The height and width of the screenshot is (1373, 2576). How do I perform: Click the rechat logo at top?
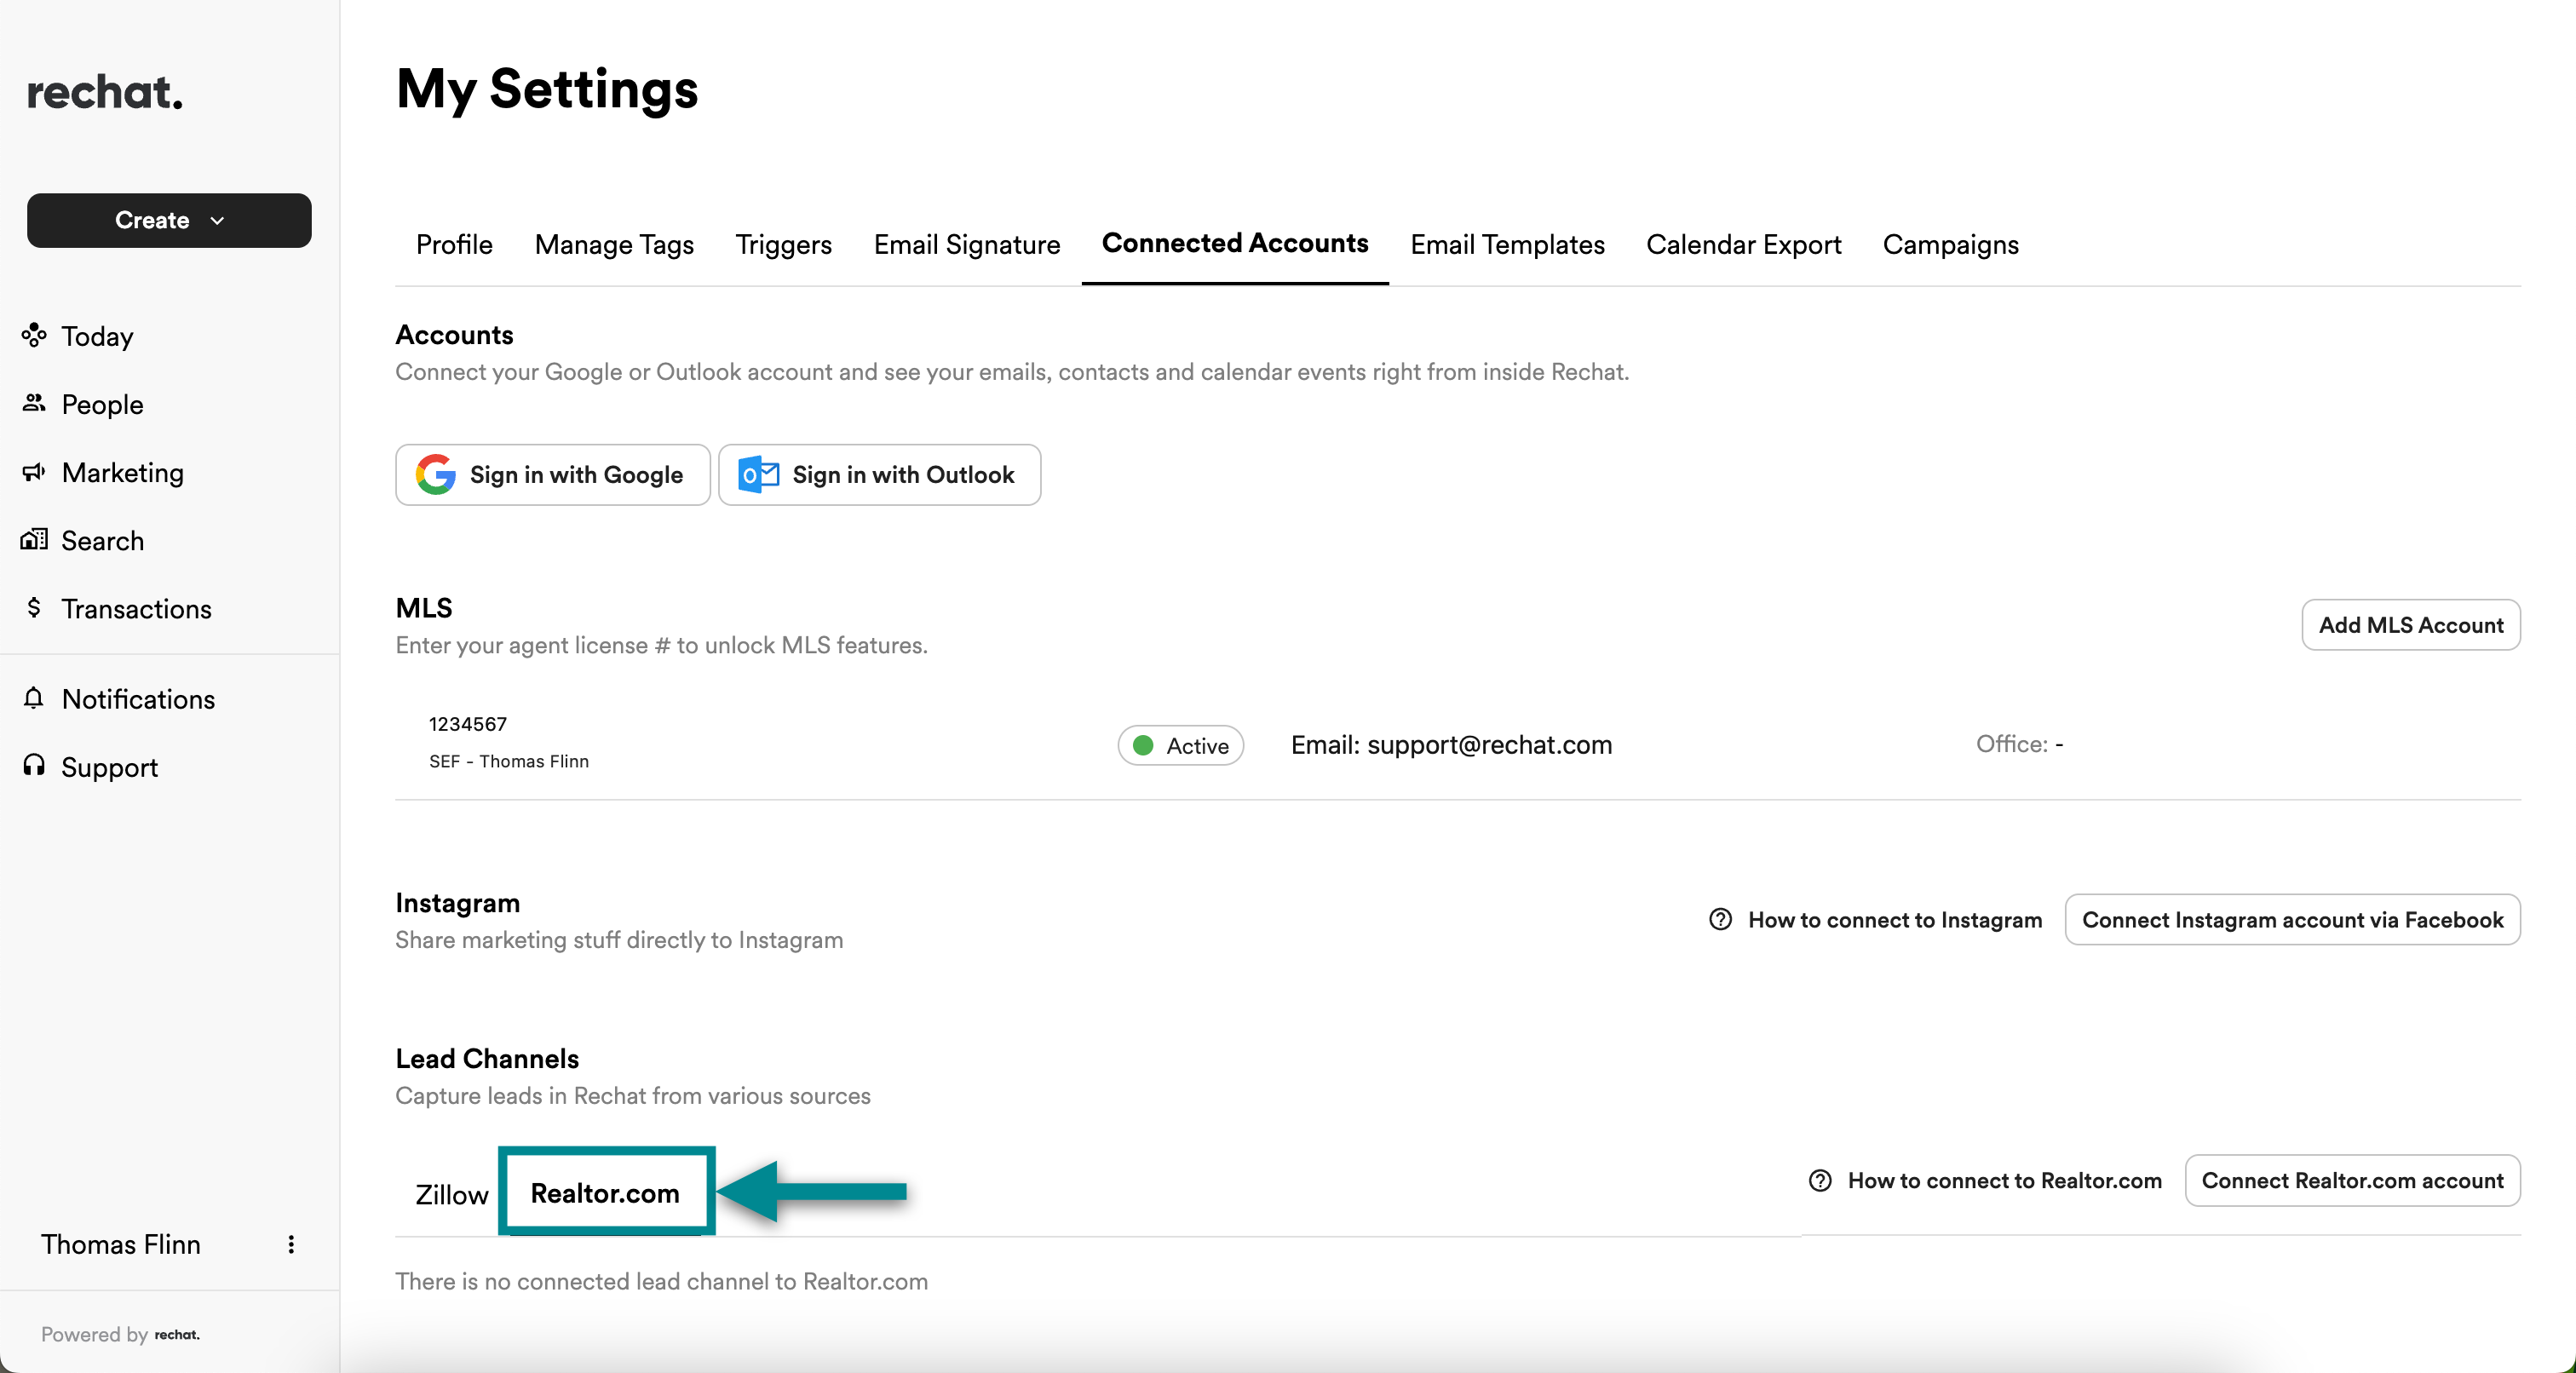click(105, 93)
